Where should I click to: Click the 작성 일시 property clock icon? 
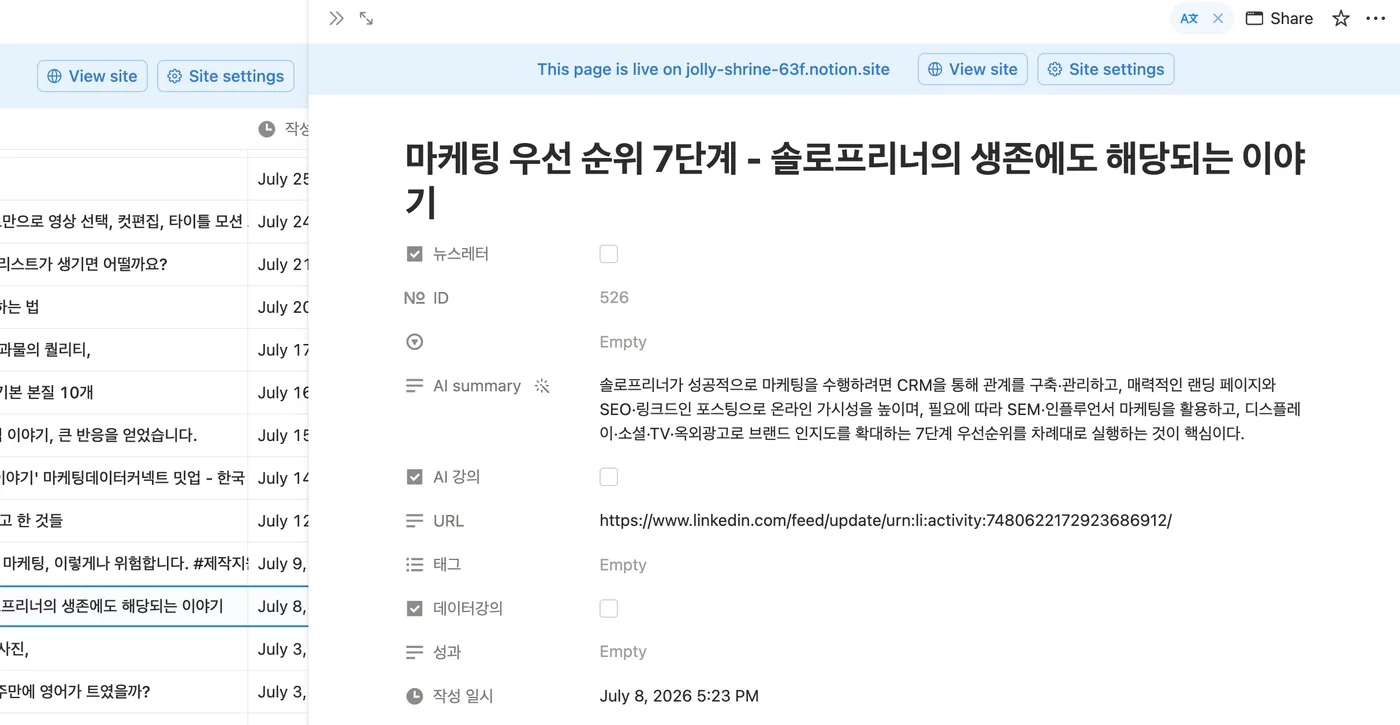[x=415, y=696]
